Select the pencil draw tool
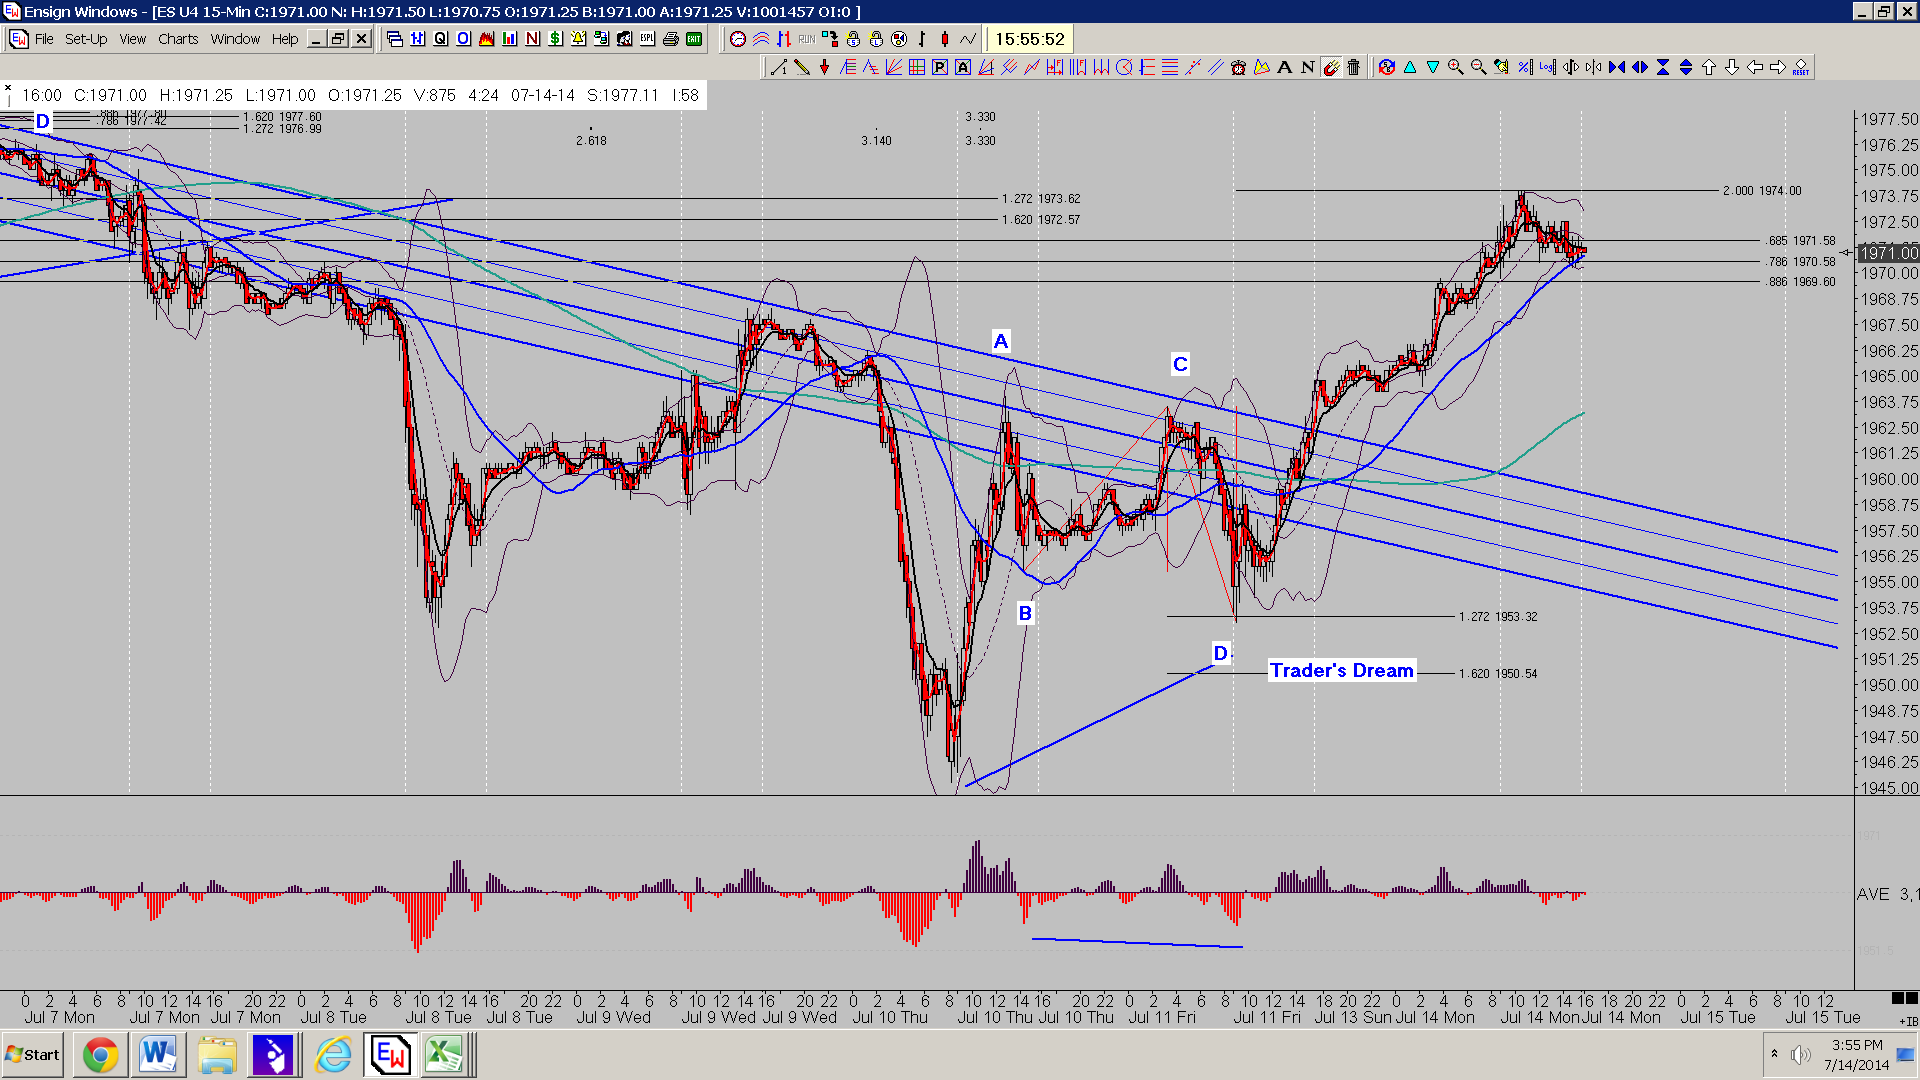This screenshot has height=1080, width=1920. click(x=801, y=67)
